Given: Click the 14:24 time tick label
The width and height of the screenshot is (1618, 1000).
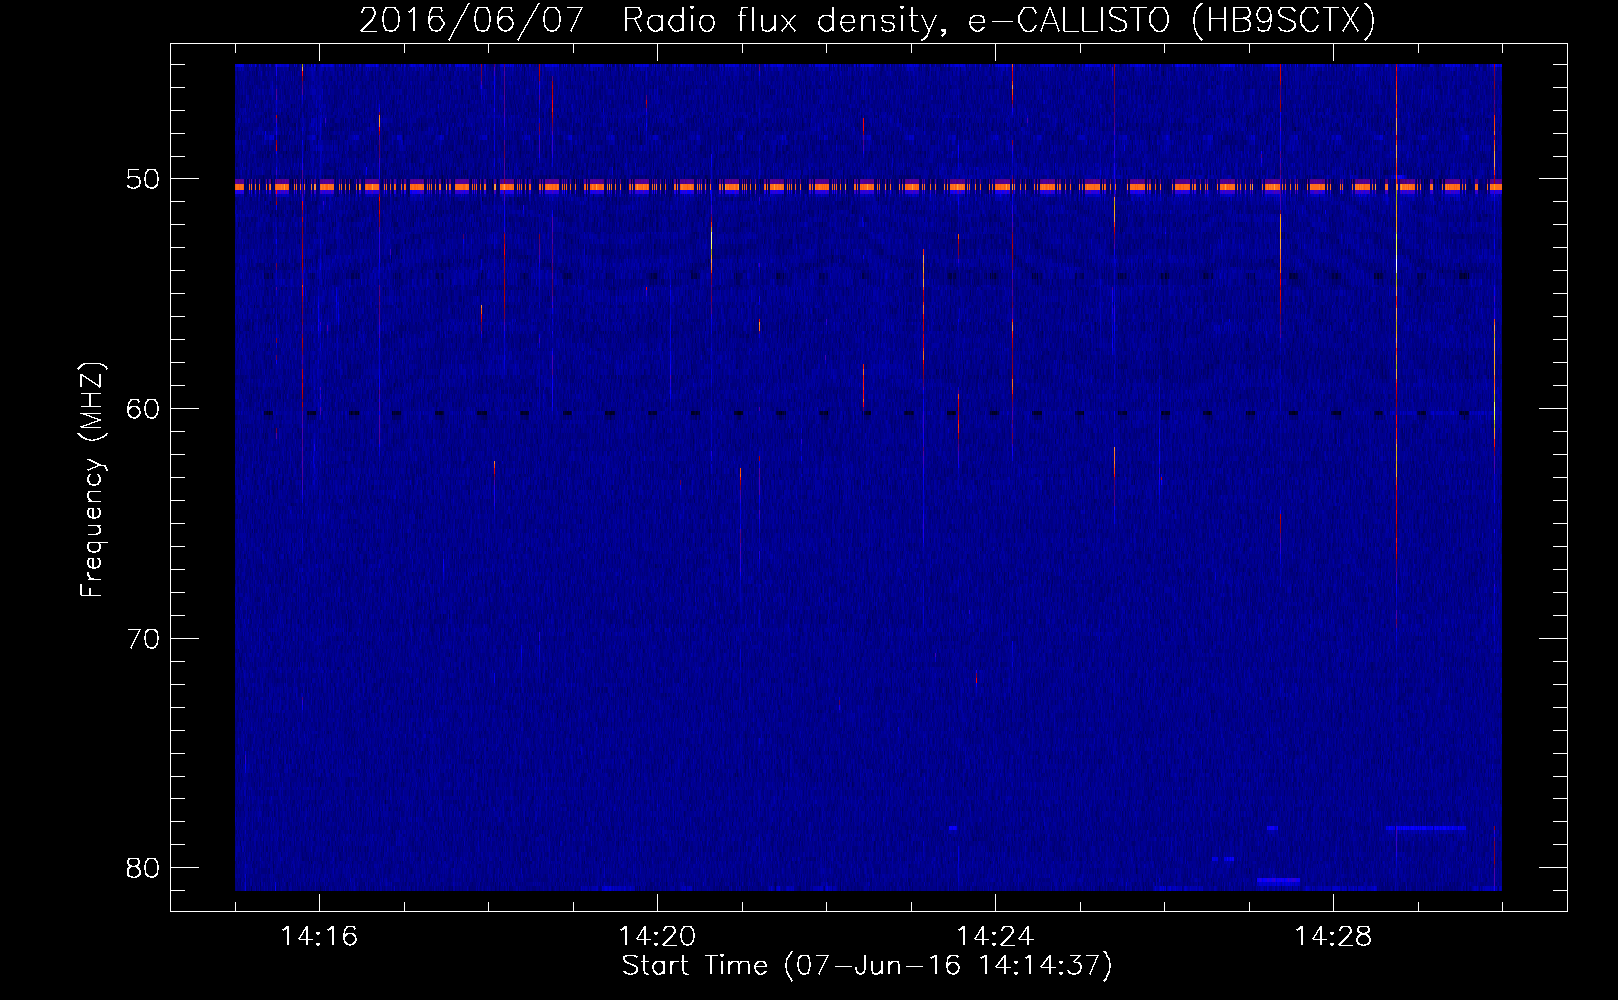Looking at the screenshot, I should pyautogui.click(x=995, y=936).
